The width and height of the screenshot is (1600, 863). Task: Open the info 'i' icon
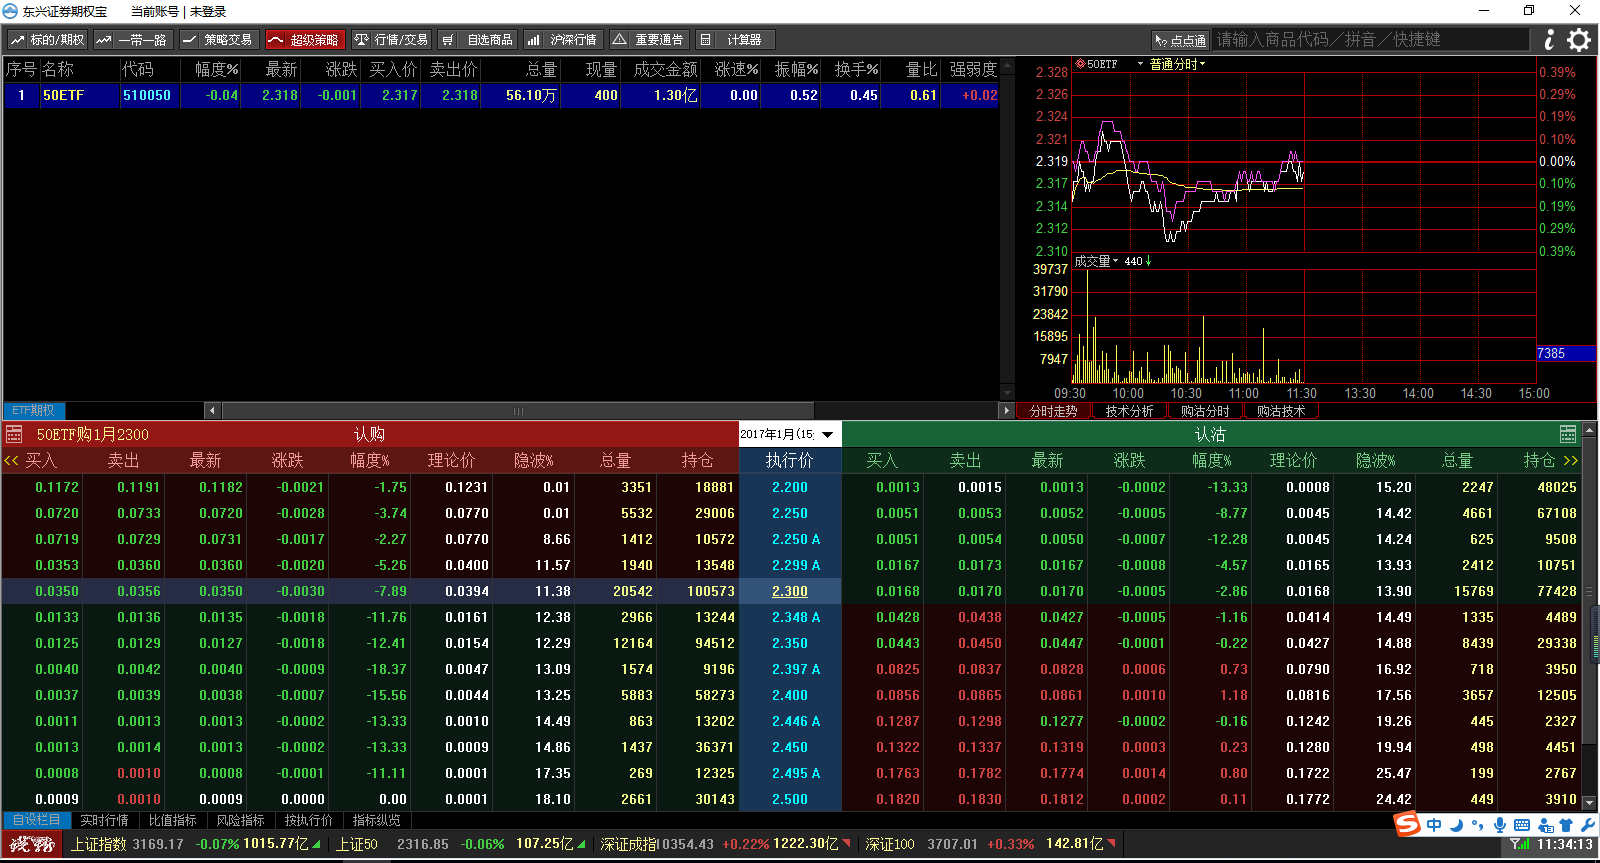(x=1549, y=40)
